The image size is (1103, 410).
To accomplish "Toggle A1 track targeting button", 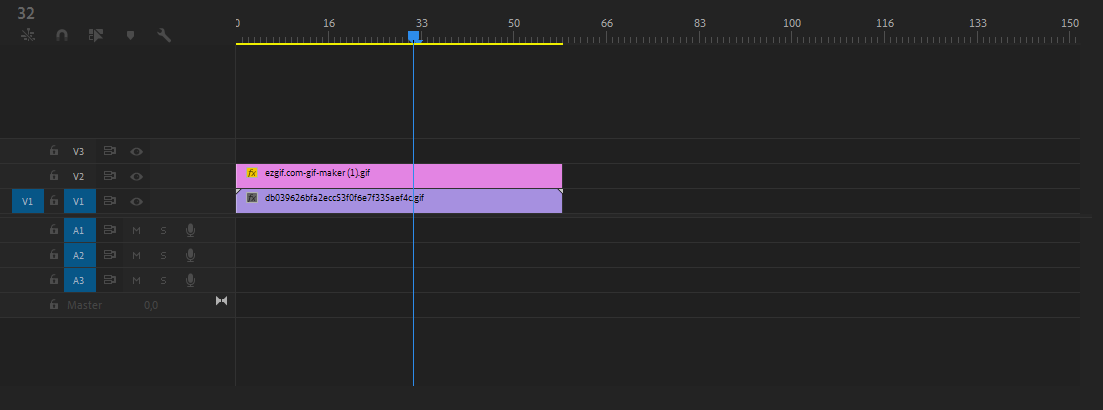I will (x=79, y=230).
